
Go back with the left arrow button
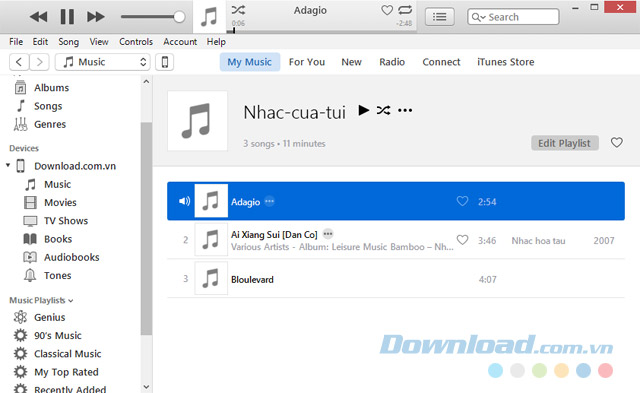[19, 62]
